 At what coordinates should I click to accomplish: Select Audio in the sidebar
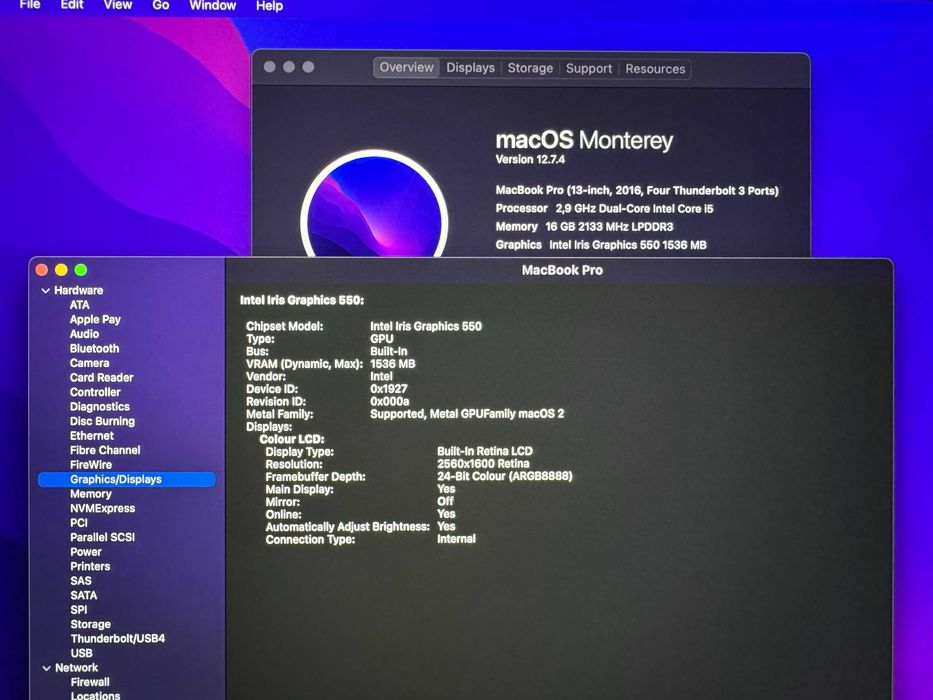84,334
